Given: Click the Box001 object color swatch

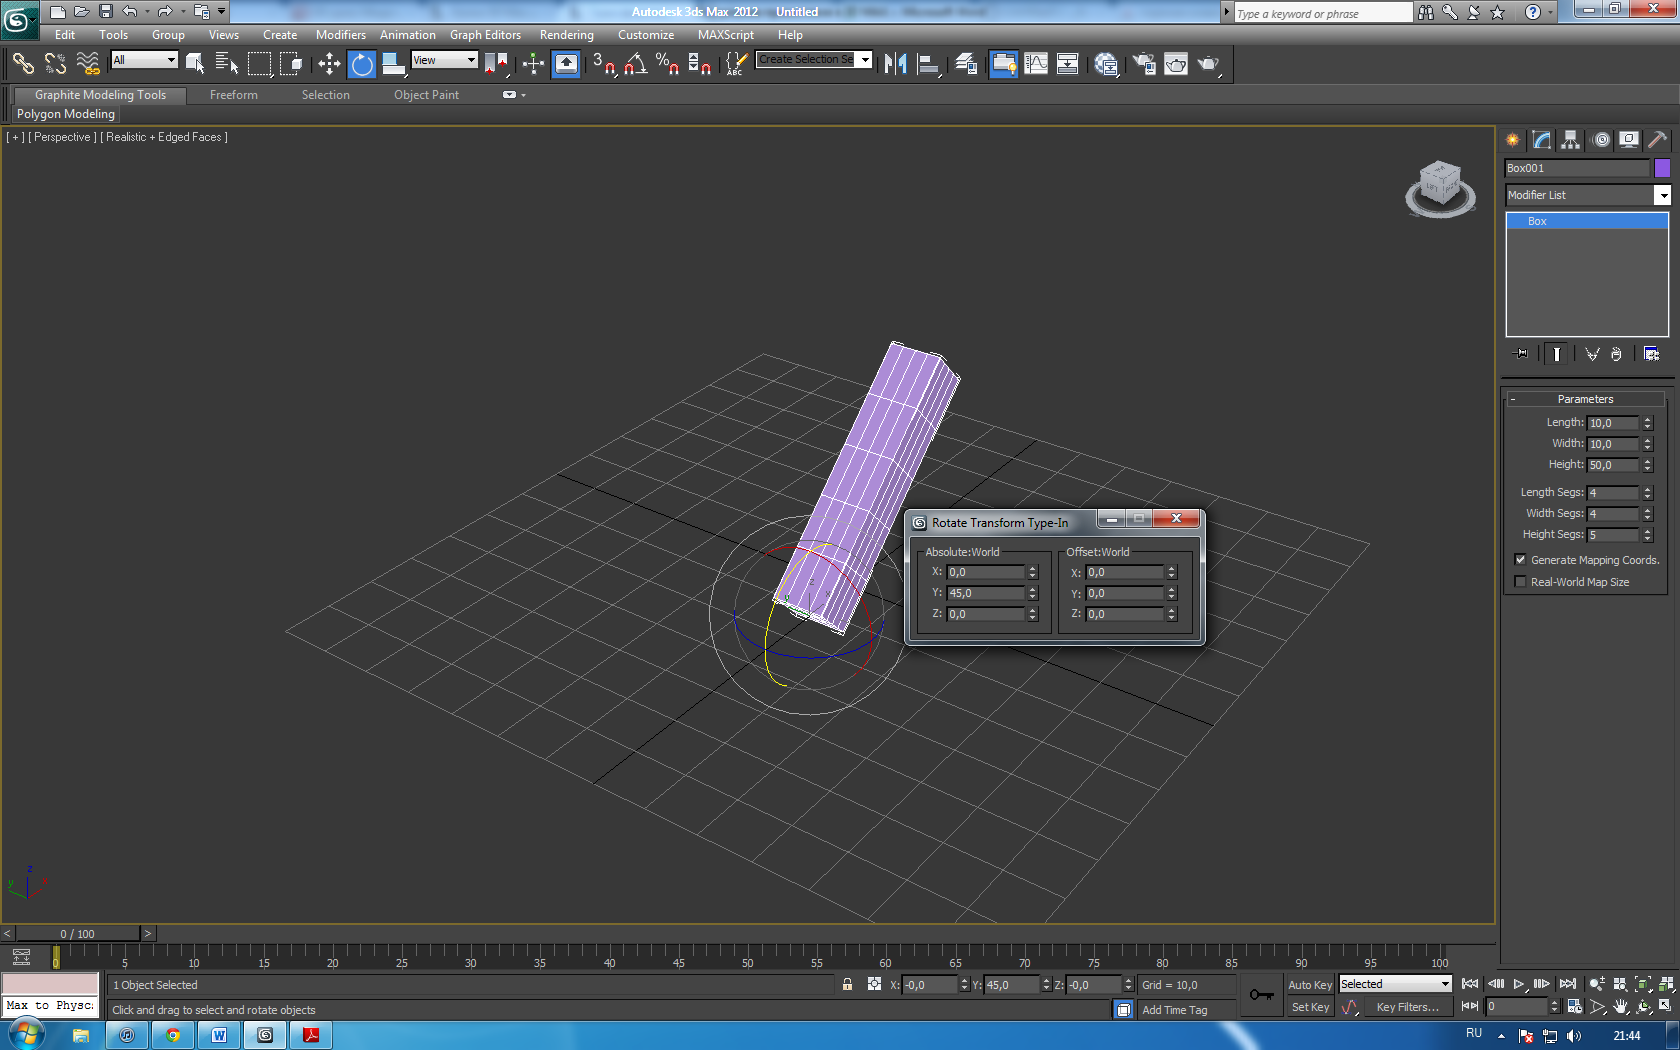Looking at the screenshot, I should pyautogui.click(x=1662, y=168).
